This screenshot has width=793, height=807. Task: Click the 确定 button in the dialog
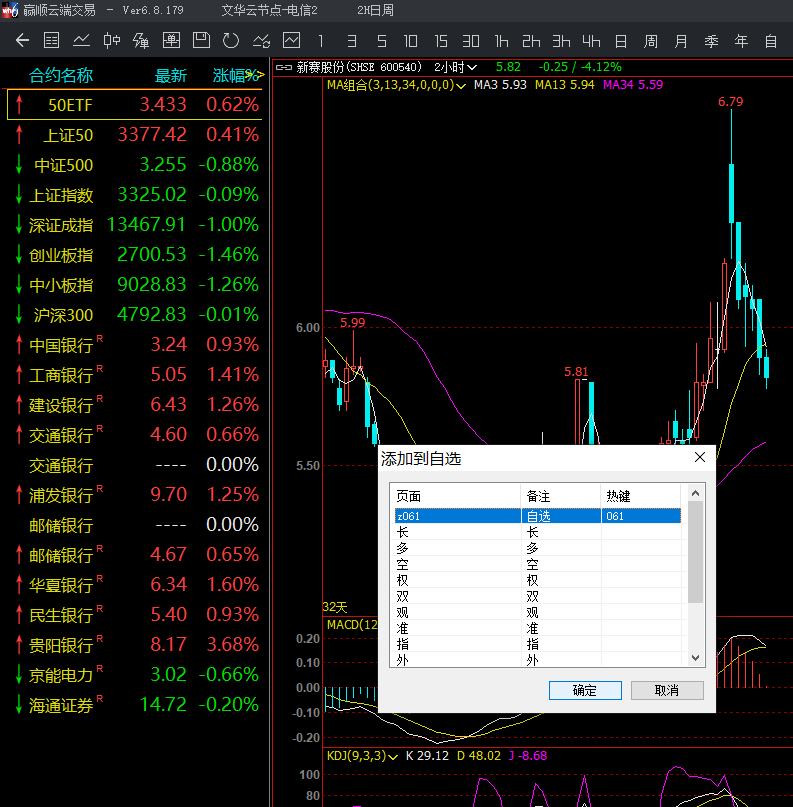click(x=585, y=690)
